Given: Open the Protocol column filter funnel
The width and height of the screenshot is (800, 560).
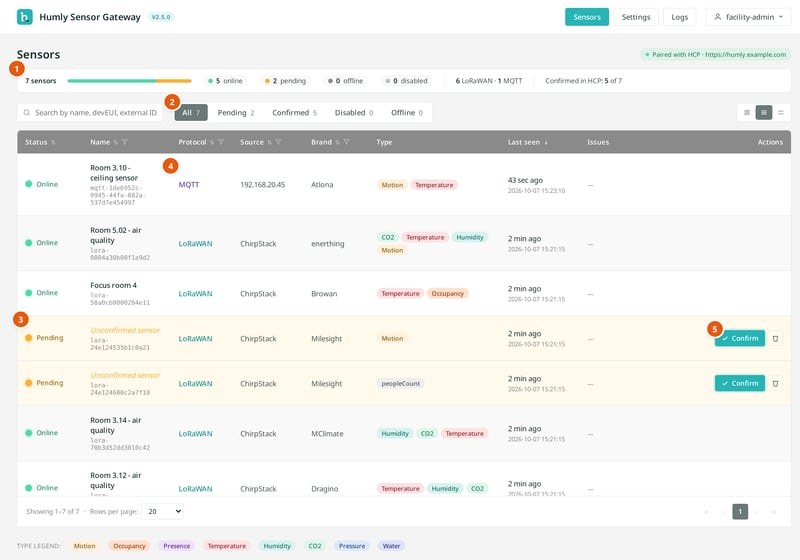Looking at the screenshot, I should pos(220,142).
